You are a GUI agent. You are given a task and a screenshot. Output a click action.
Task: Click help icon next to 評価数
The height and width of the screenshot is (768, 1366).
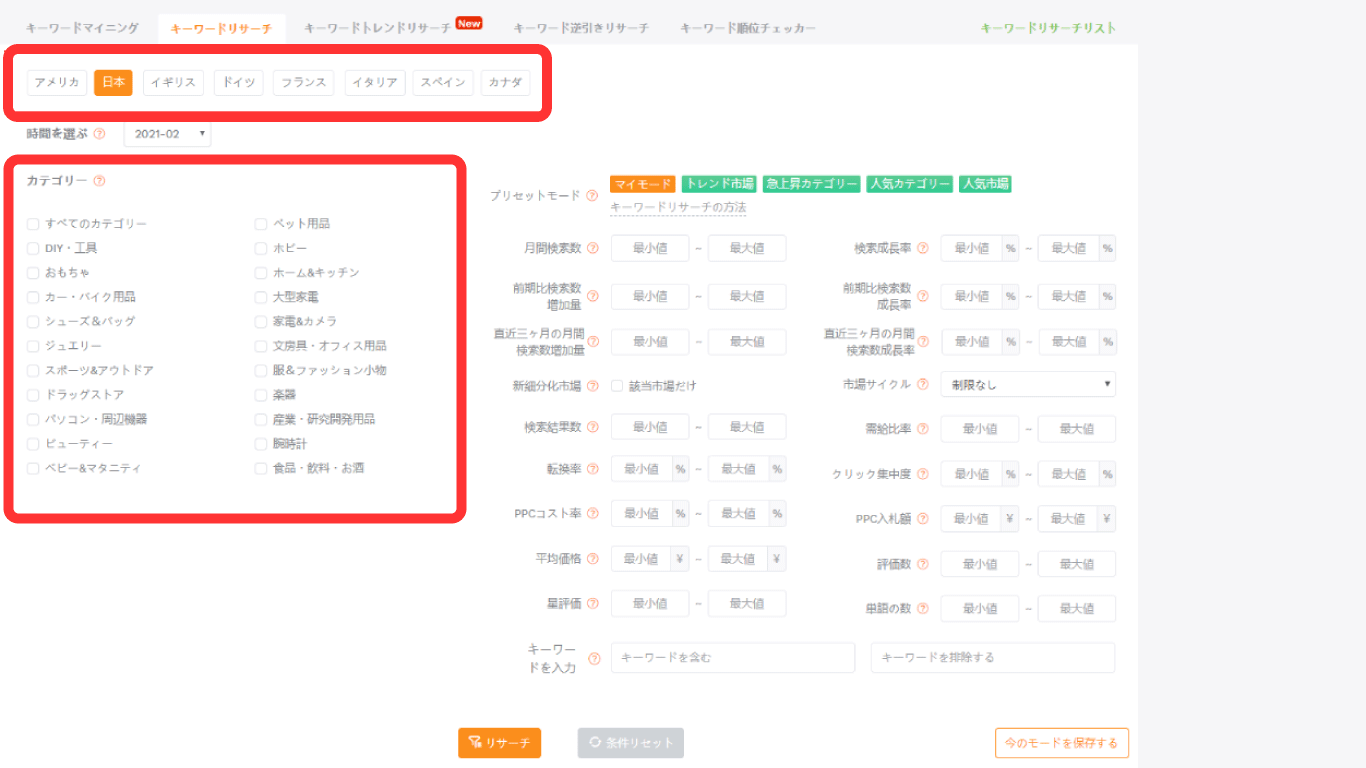coord(923,564)
